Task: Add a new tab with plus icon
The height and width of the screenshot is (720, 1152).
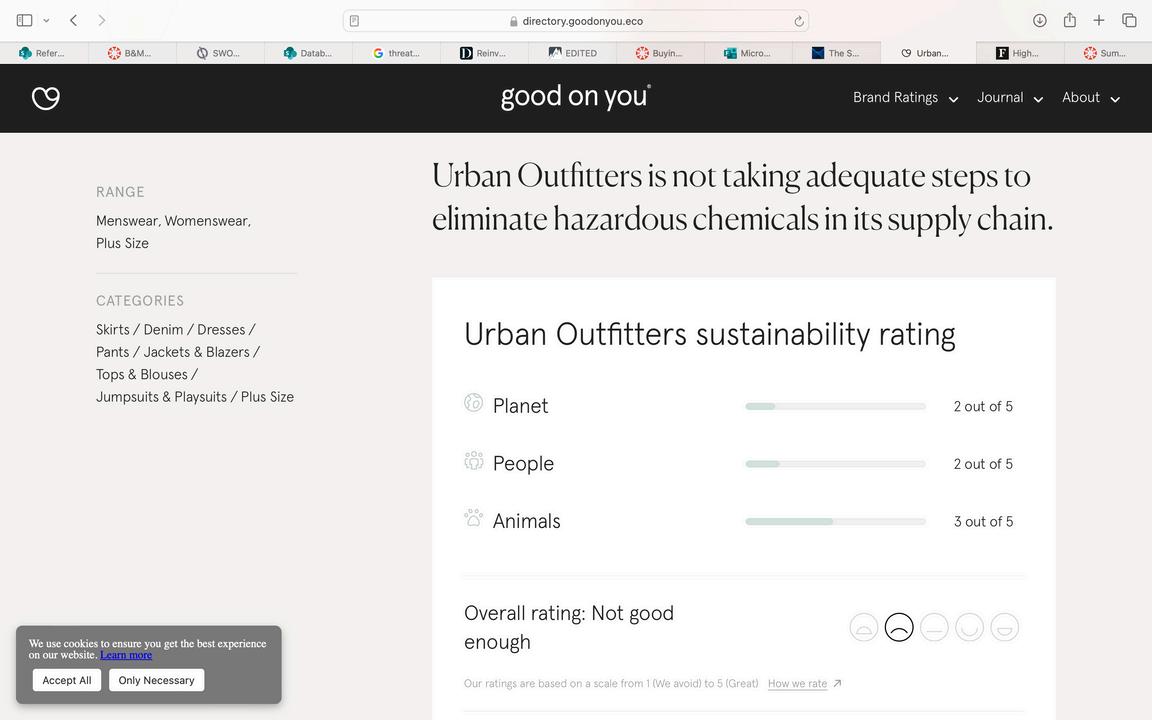Action: click(x=1098, y=21)
